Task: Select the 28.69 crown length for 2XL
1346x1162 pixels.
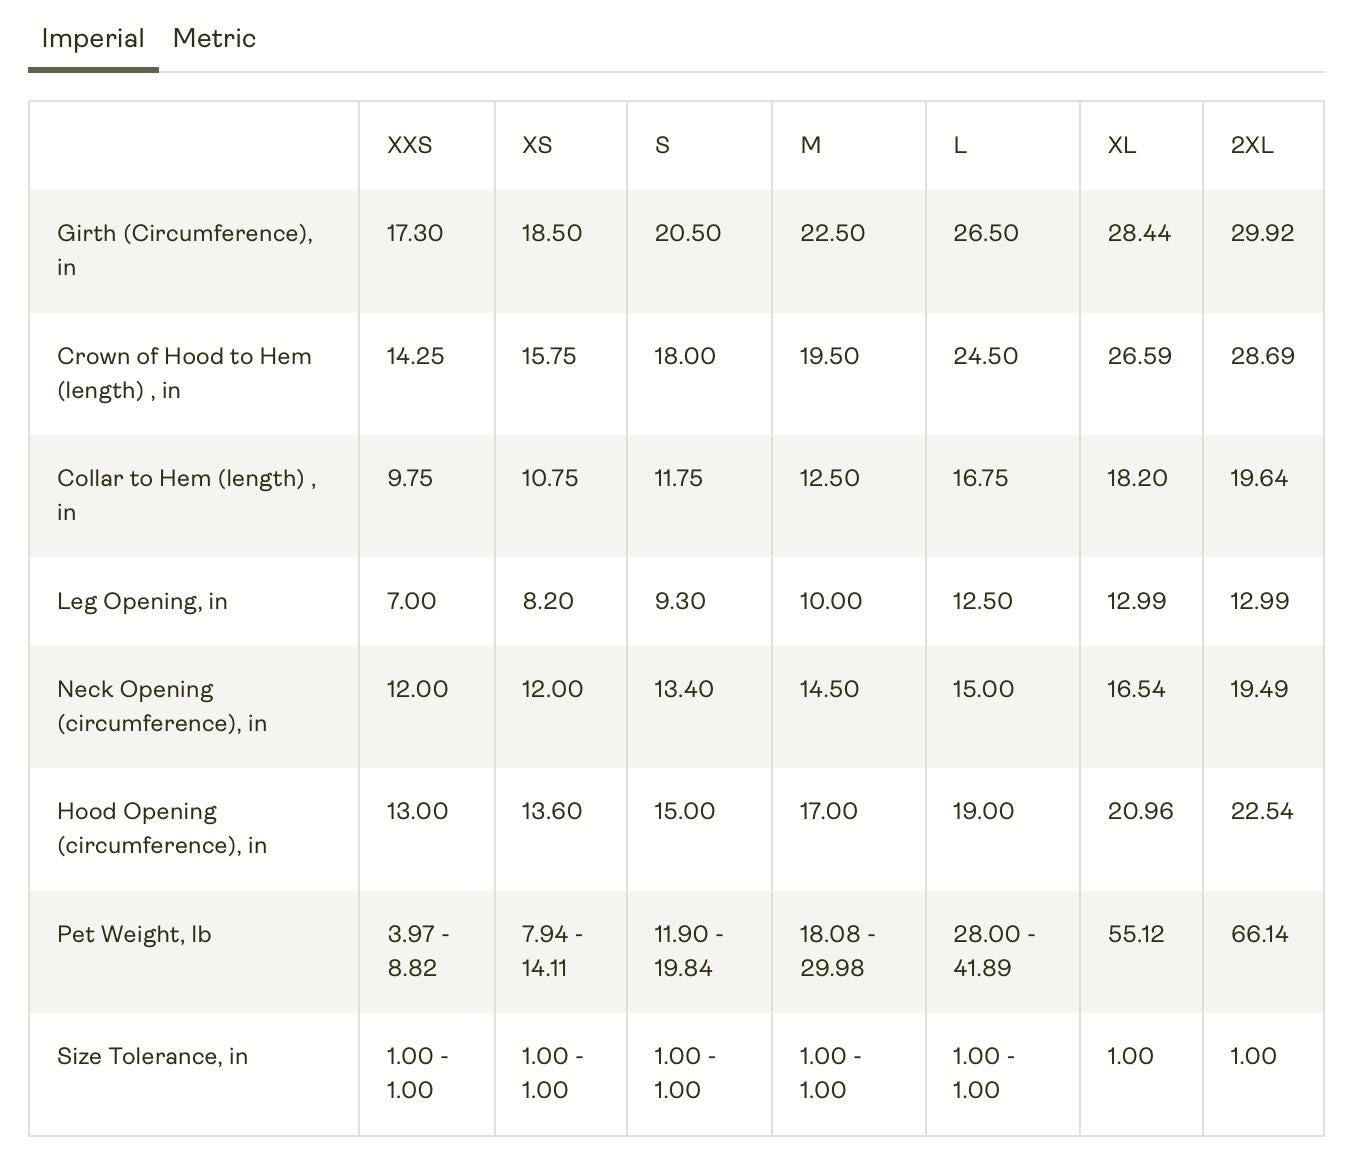Action: tap(1262, 357)
